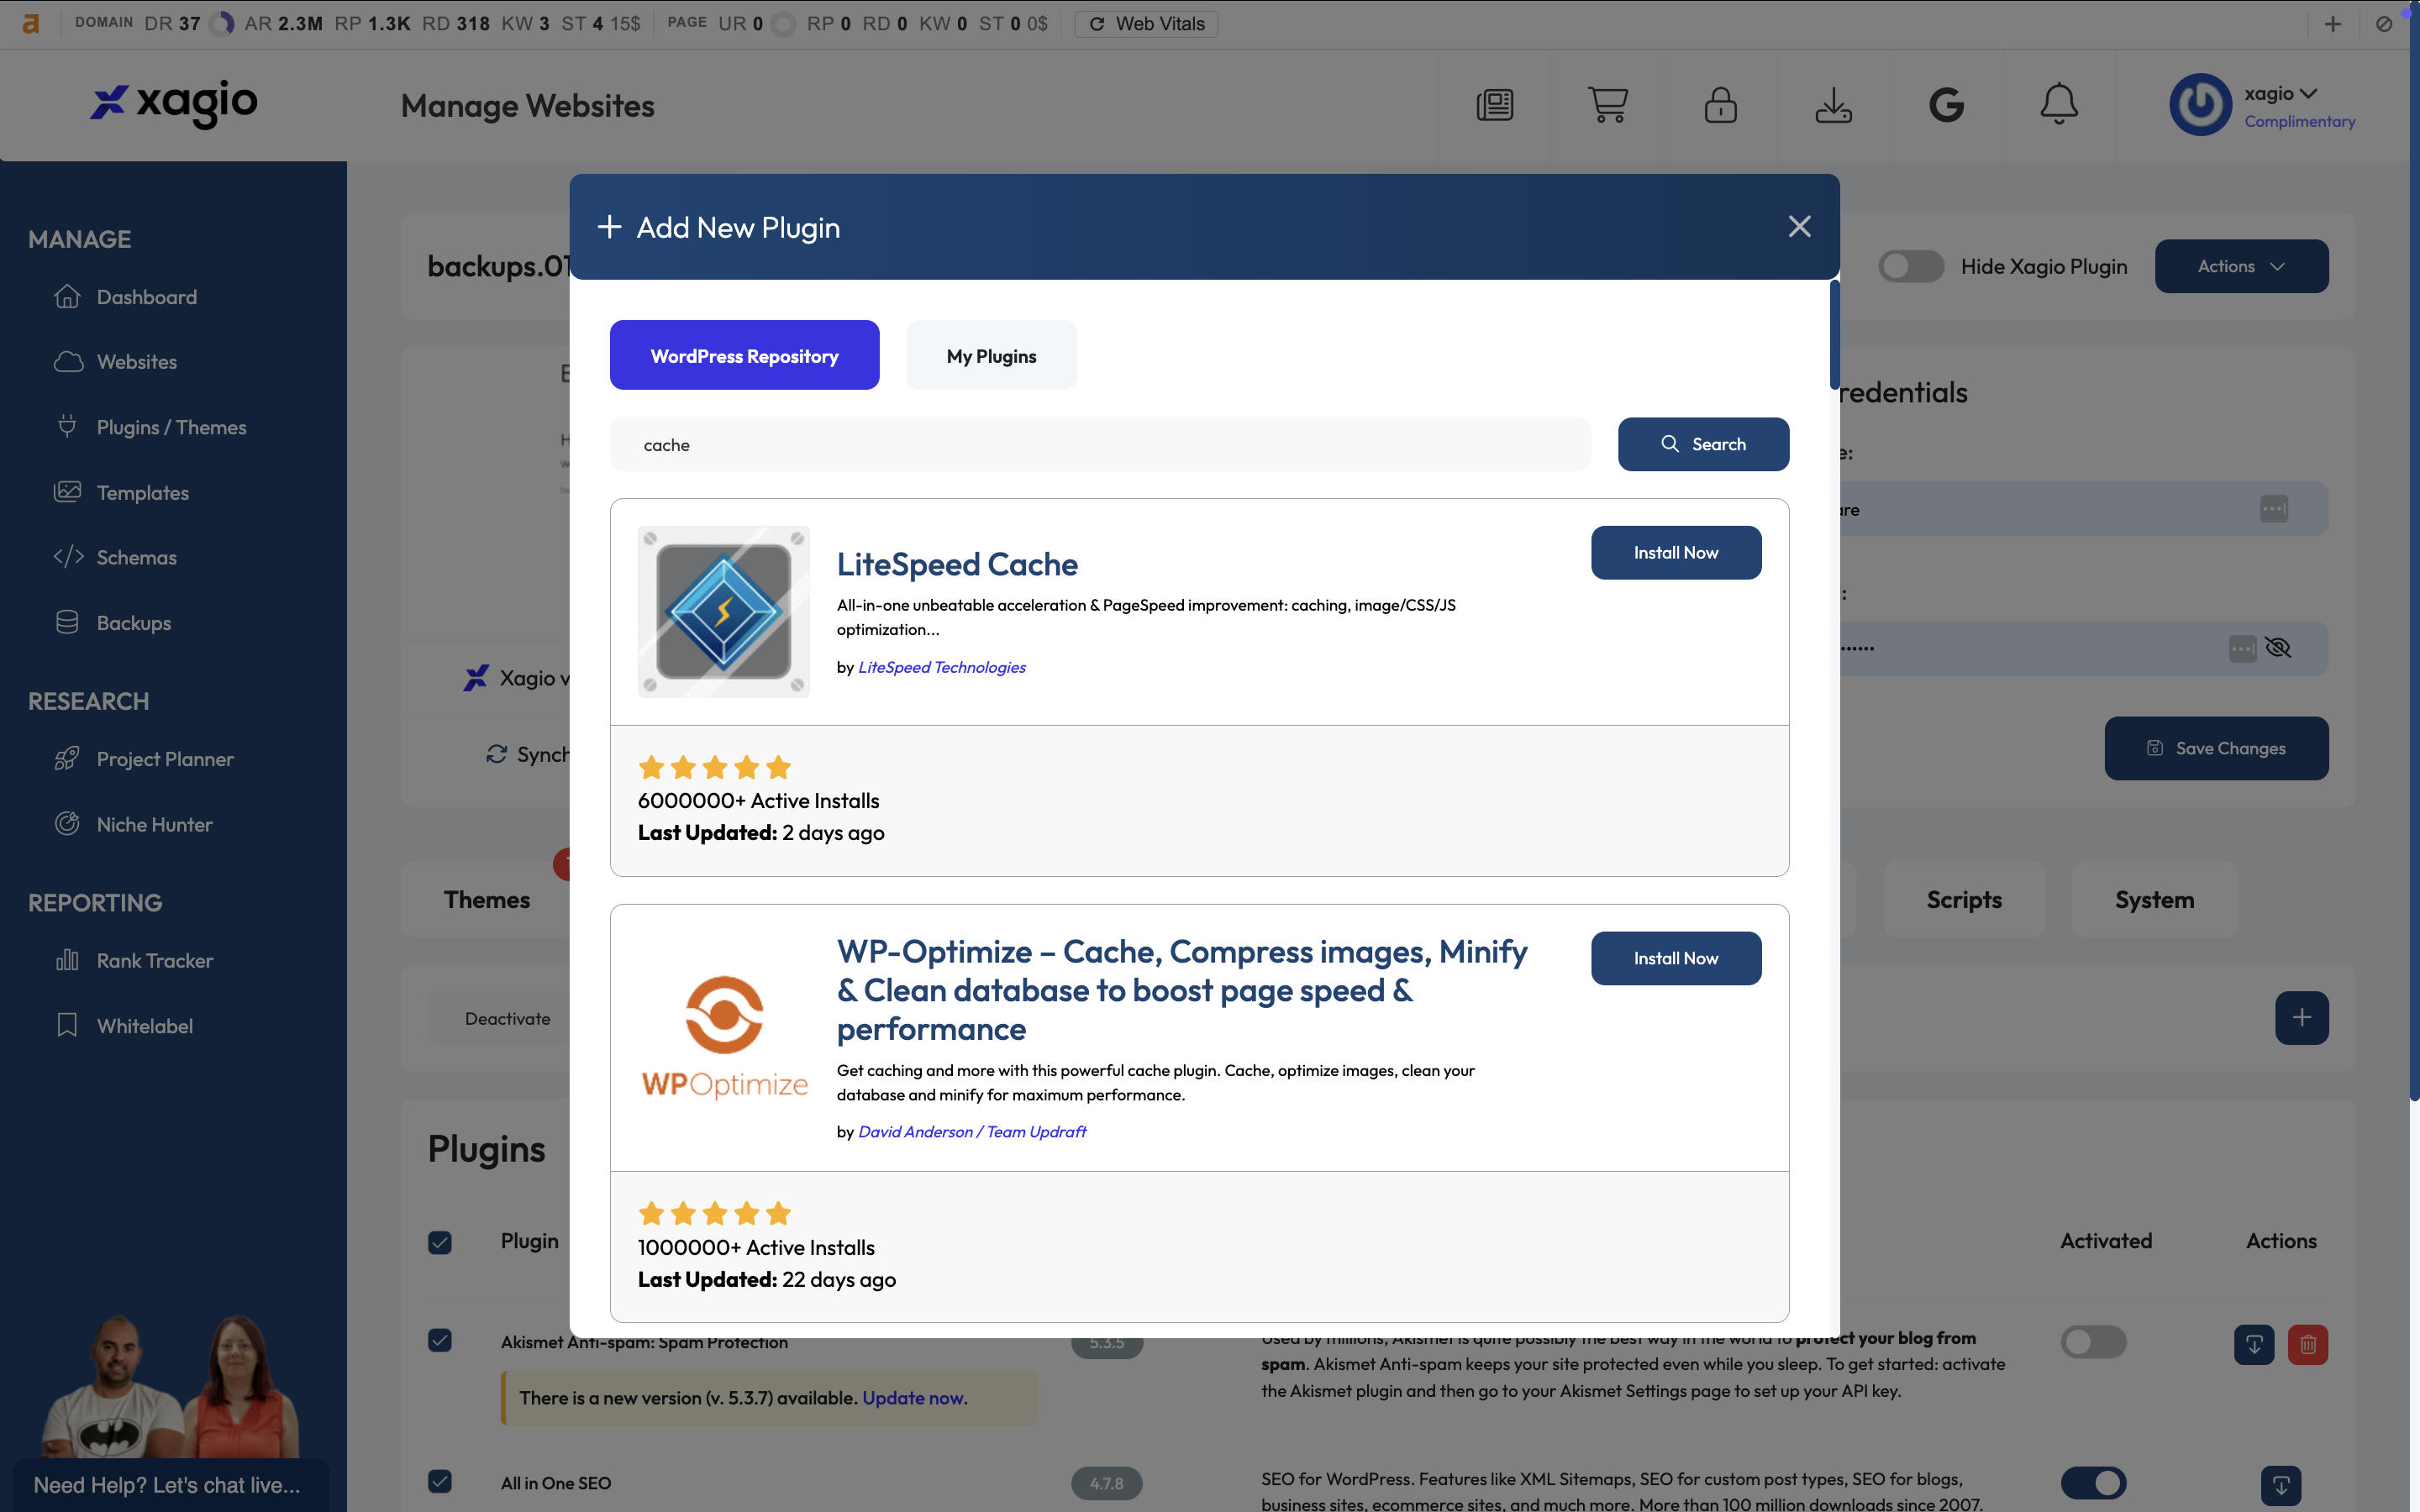Click the eye-slash password visibility icon

click(2278, 648)
